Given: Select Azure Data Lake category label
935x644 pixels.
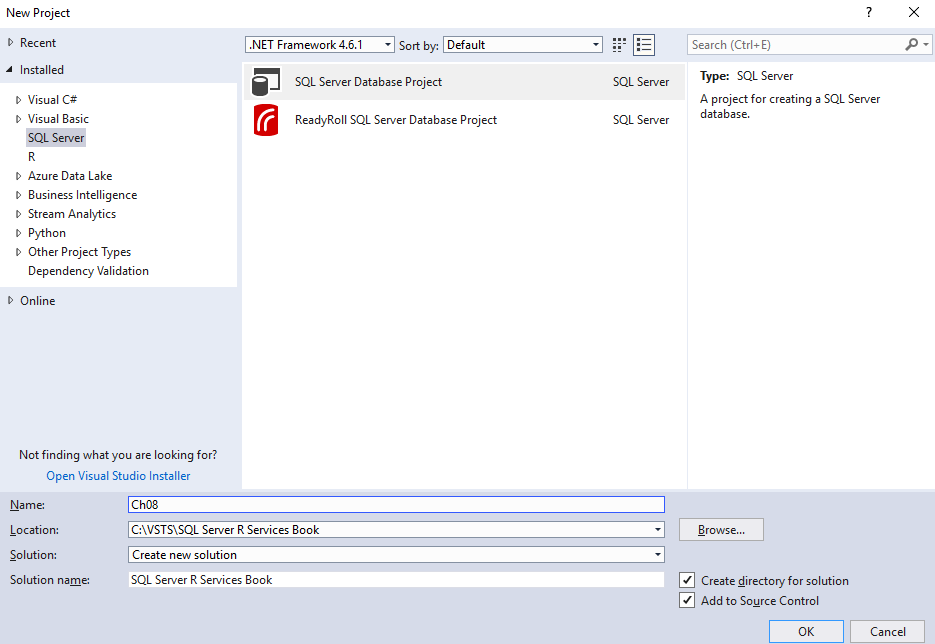Looking at the screenshot, I should (x=70, y=176).
